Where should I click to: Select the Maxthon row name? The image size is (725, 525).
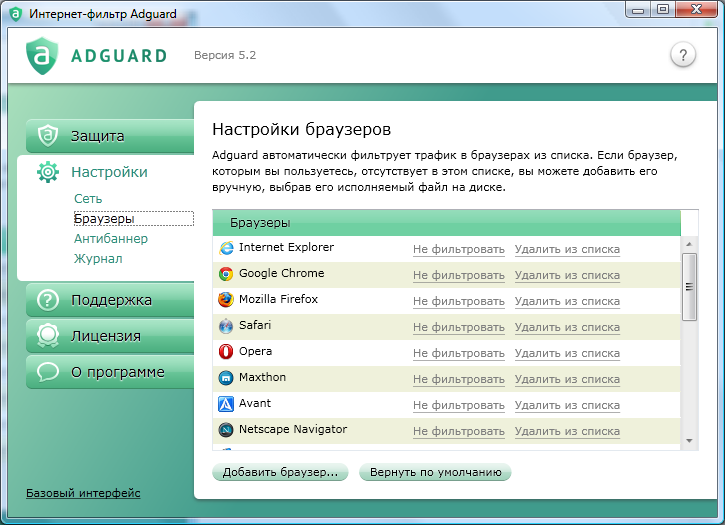262,377
